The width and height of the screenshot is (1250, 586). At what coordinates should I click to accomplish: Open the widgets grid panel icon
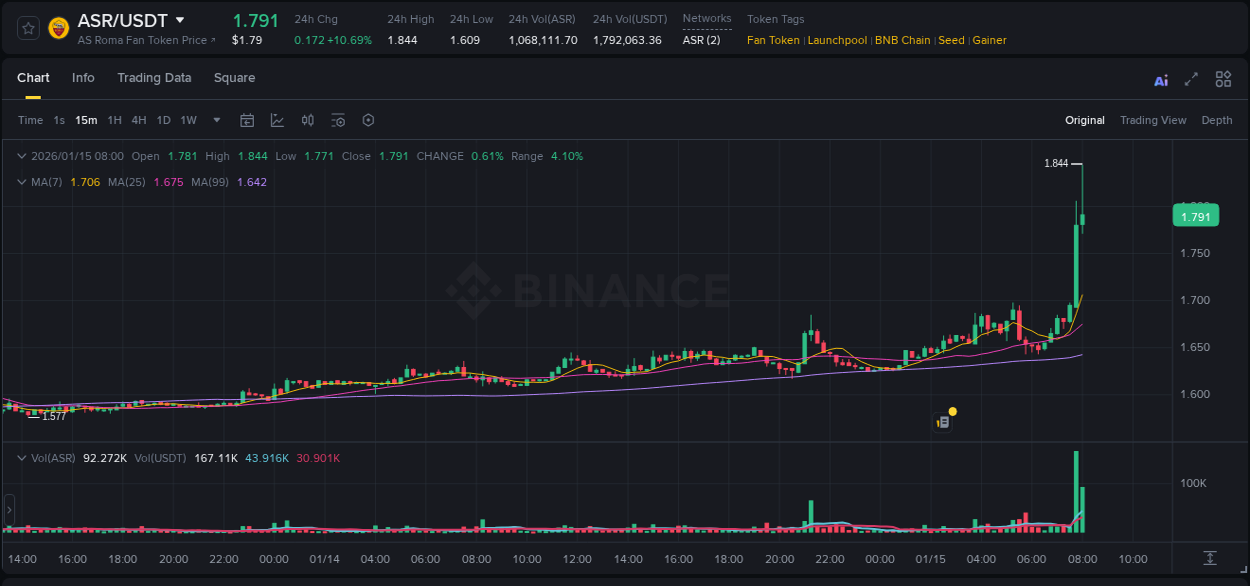1223,78
